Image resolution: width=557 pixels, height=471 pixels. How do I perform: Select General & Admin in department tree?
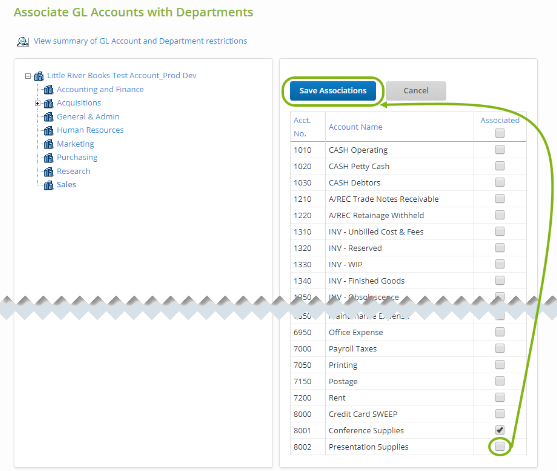pos(88,117)
